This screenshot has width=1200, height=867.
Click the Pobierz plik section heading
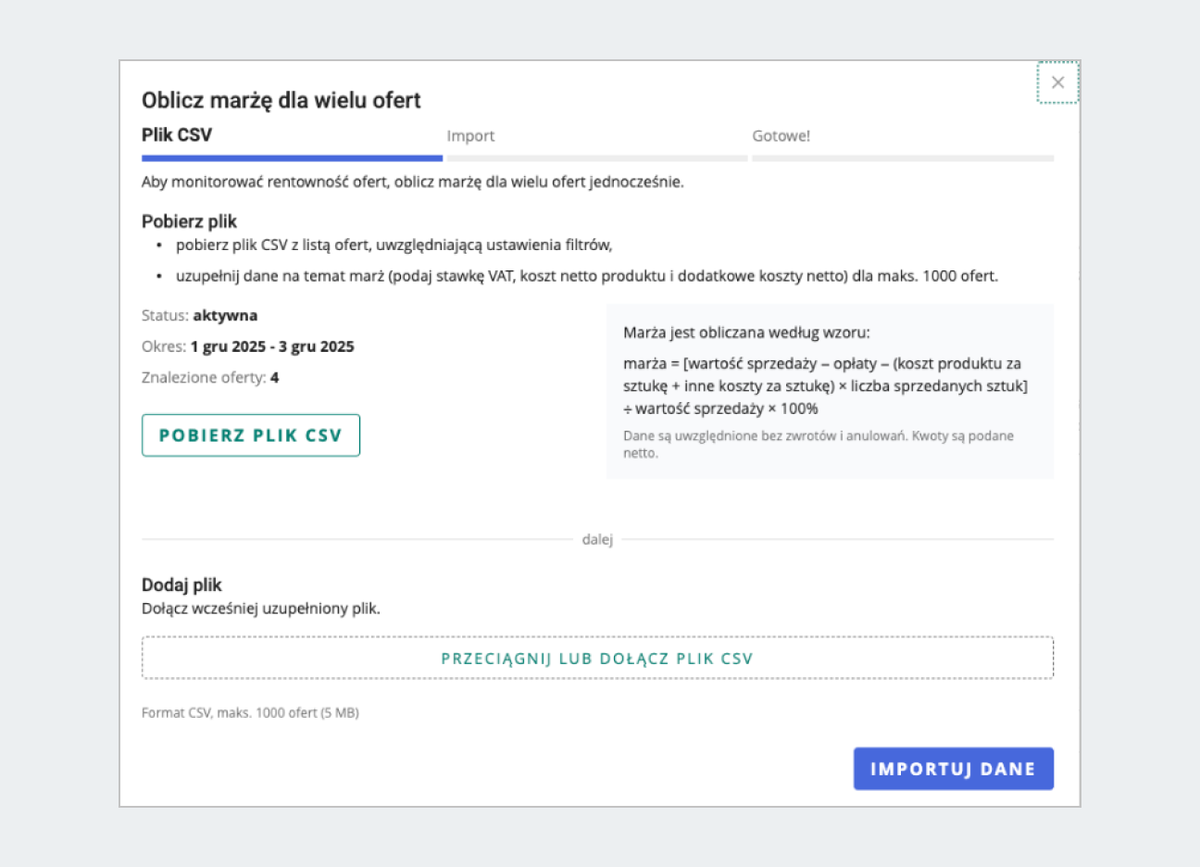(x=189, y=221)
